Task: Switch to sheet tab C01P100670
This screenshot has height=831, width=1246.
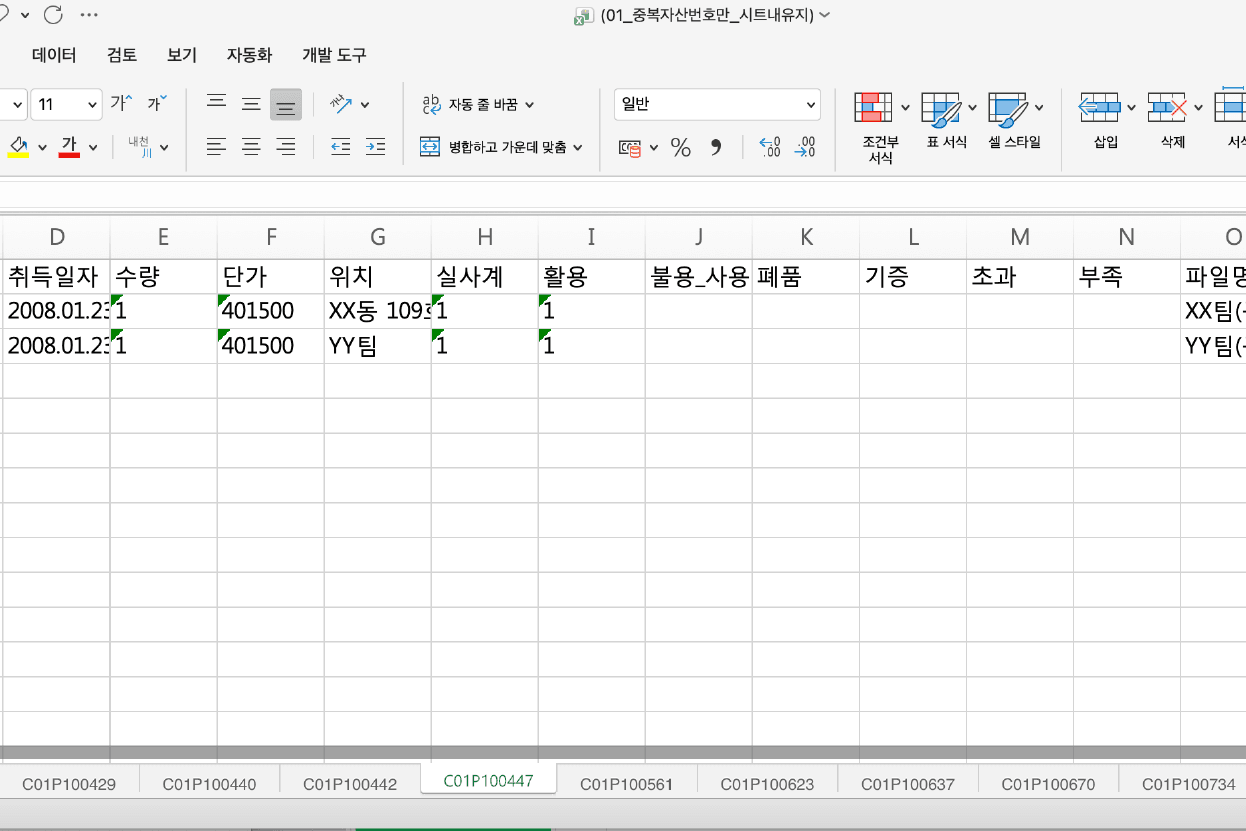Action: [x=1048, y=784]
